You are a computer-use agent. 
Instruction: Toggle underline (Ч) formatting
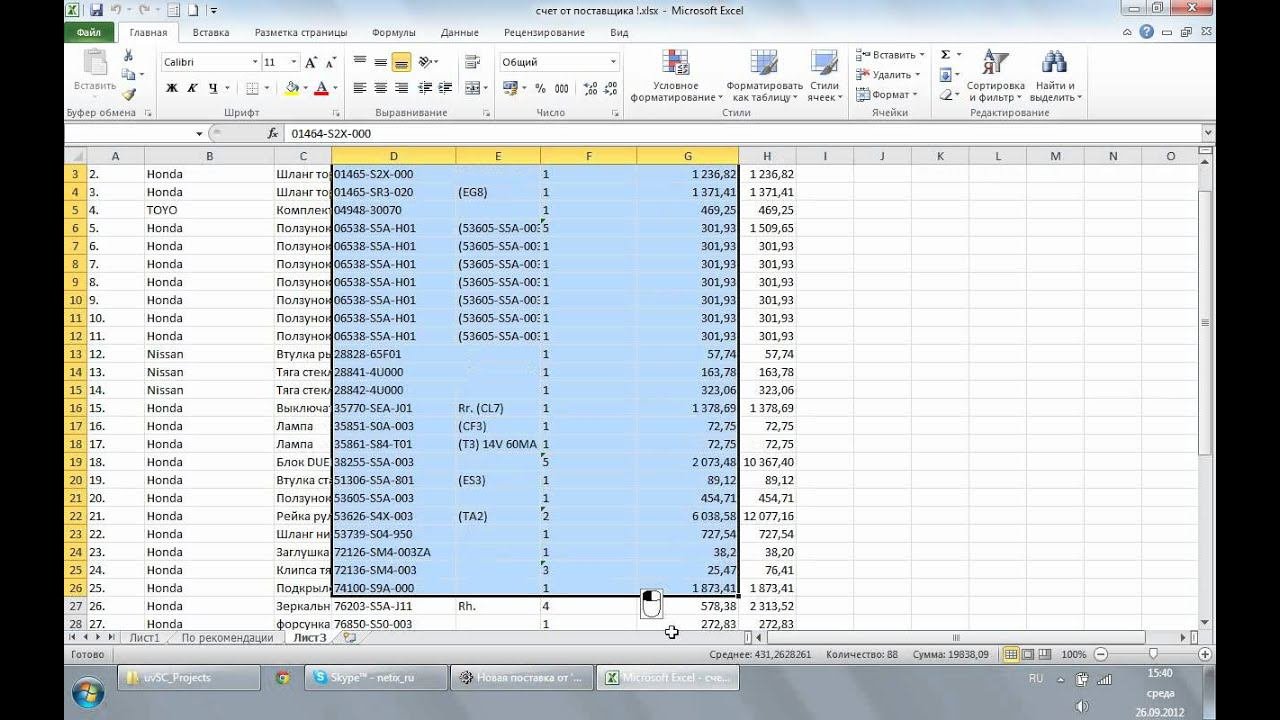coord(213,88)
